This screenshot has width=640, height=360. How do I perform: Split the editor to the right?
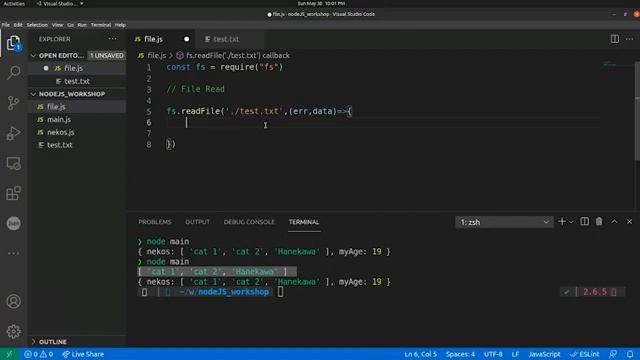pos(614,39)
